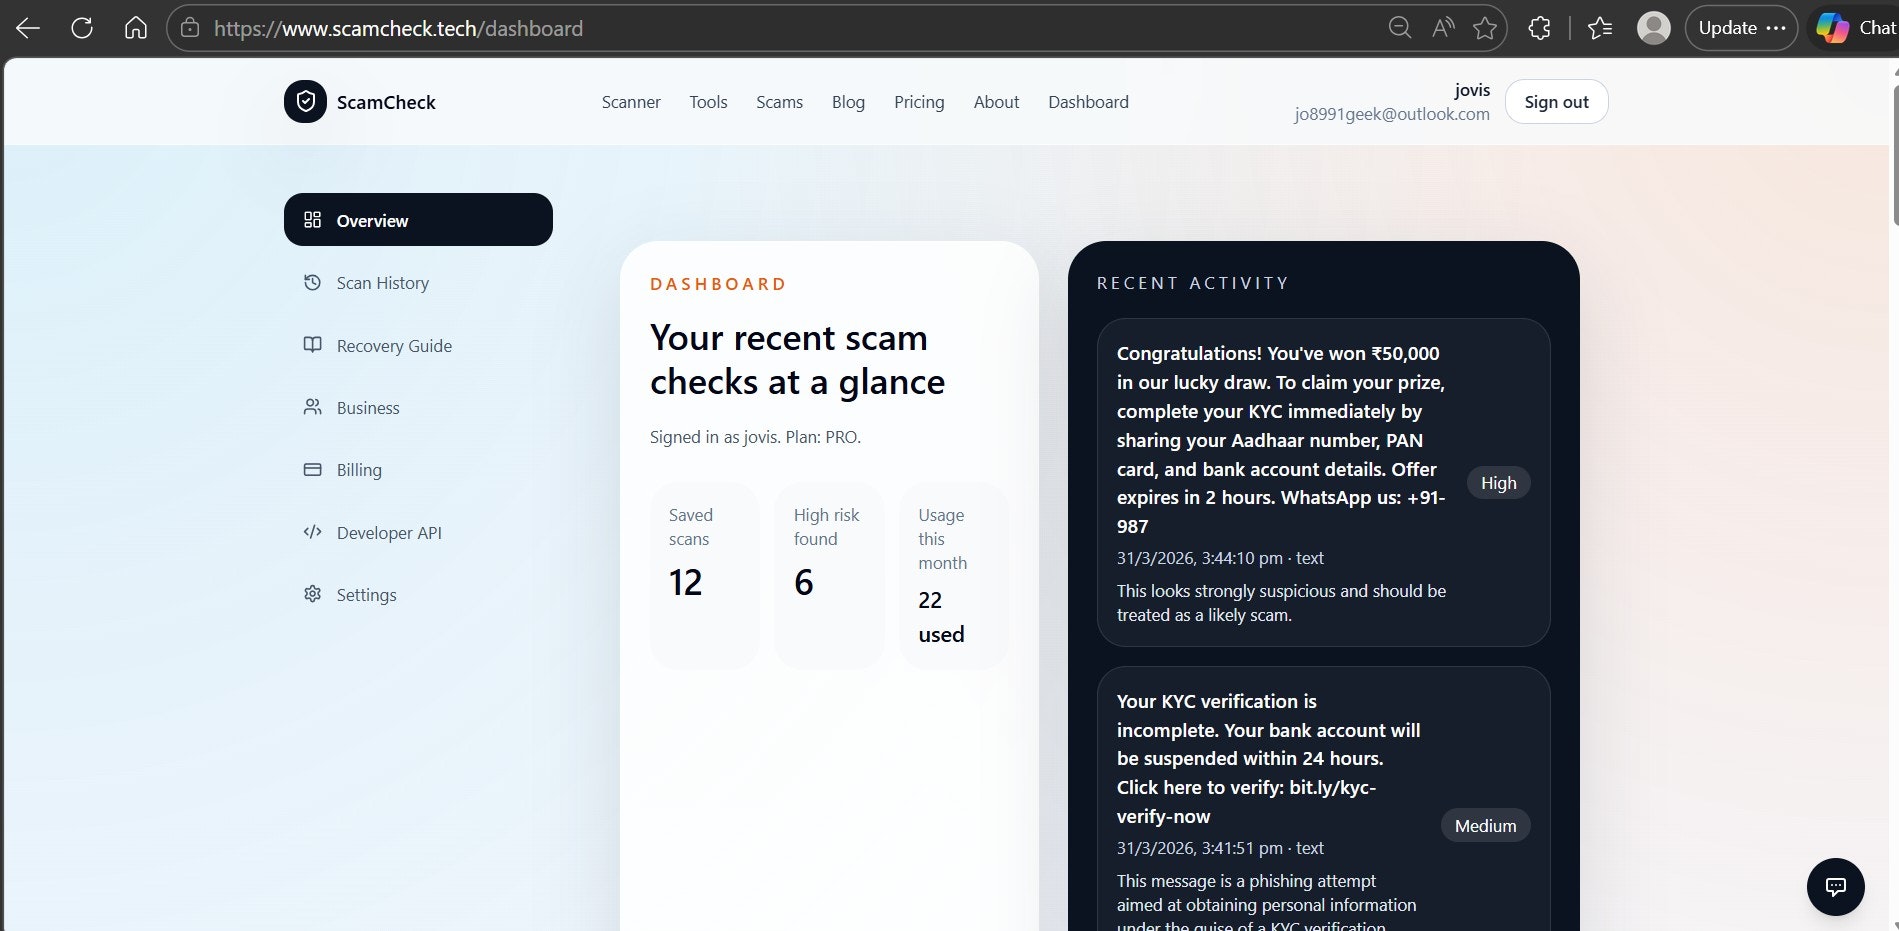The image size is (1899, 931).
Task: Open the Scan History panel
Action: click(x=383, y=283)
